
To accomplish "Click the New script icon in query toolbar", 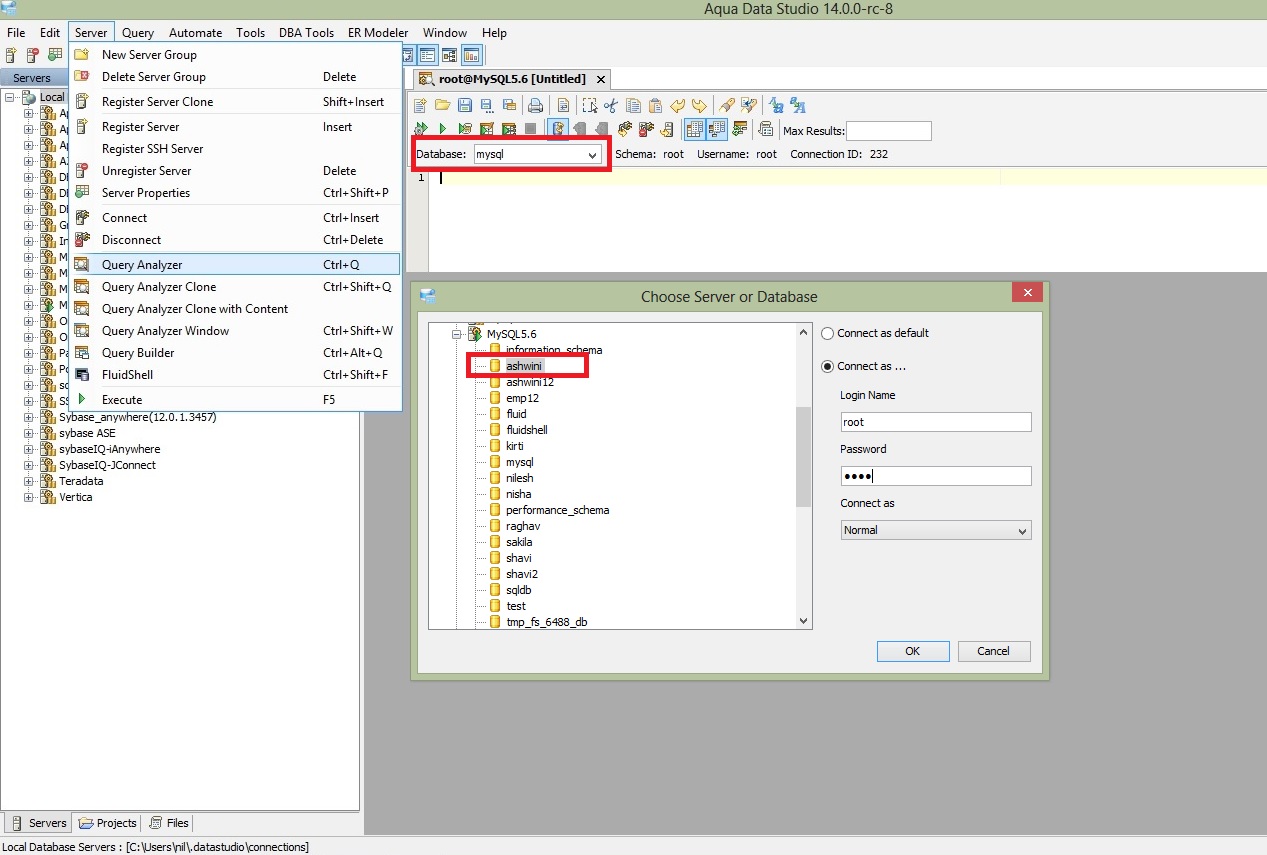I will (x=420, y=105).
